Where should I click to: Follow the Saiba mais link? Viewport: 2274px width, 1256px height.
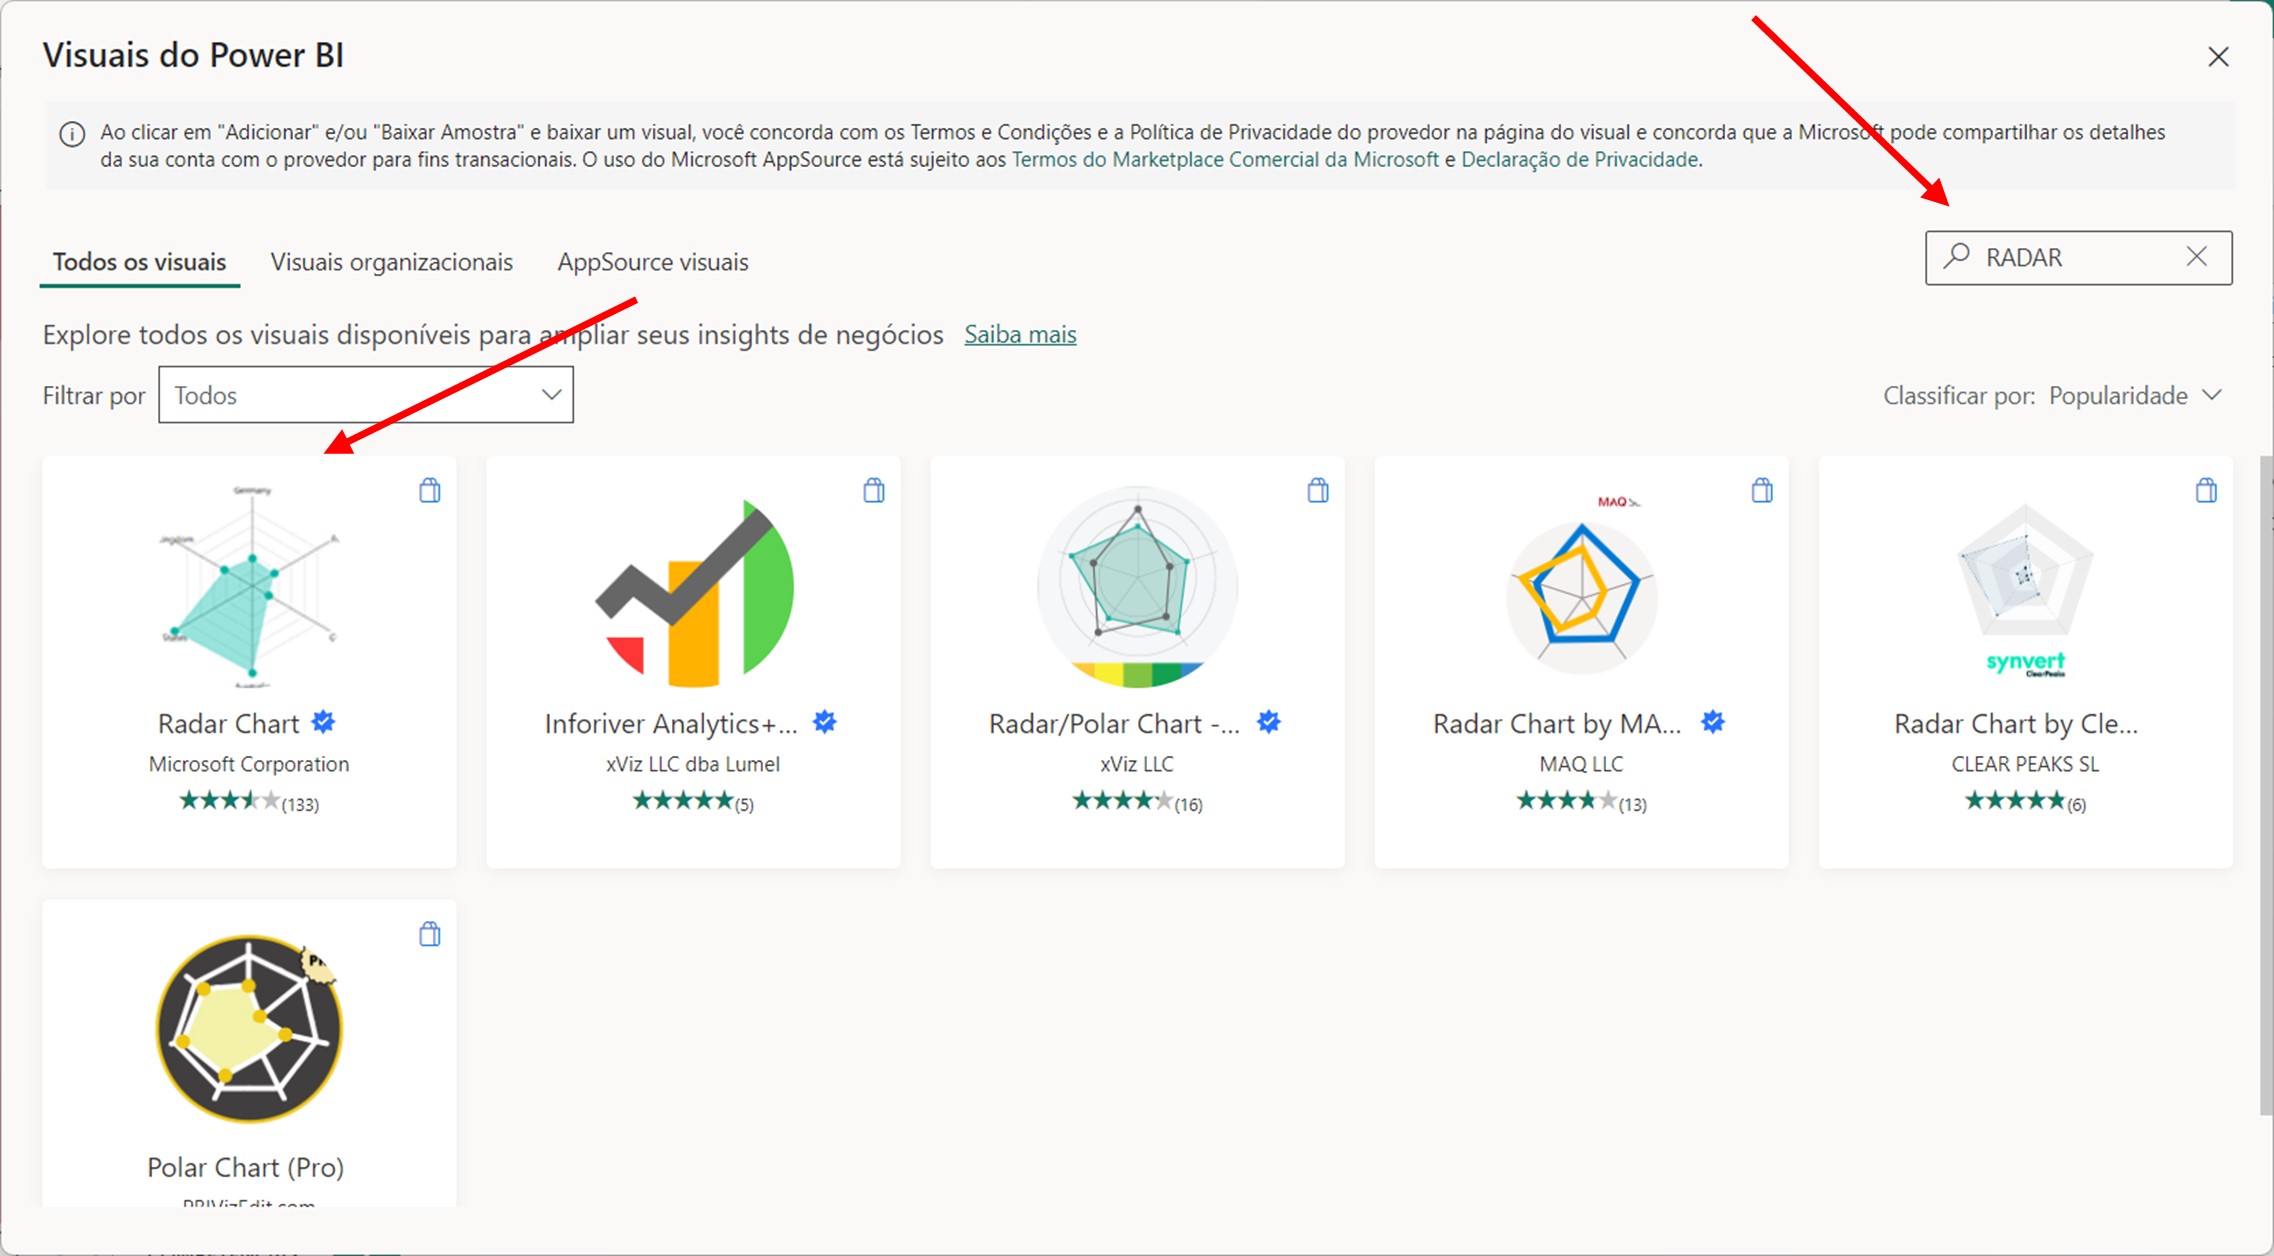[1020, 334]
